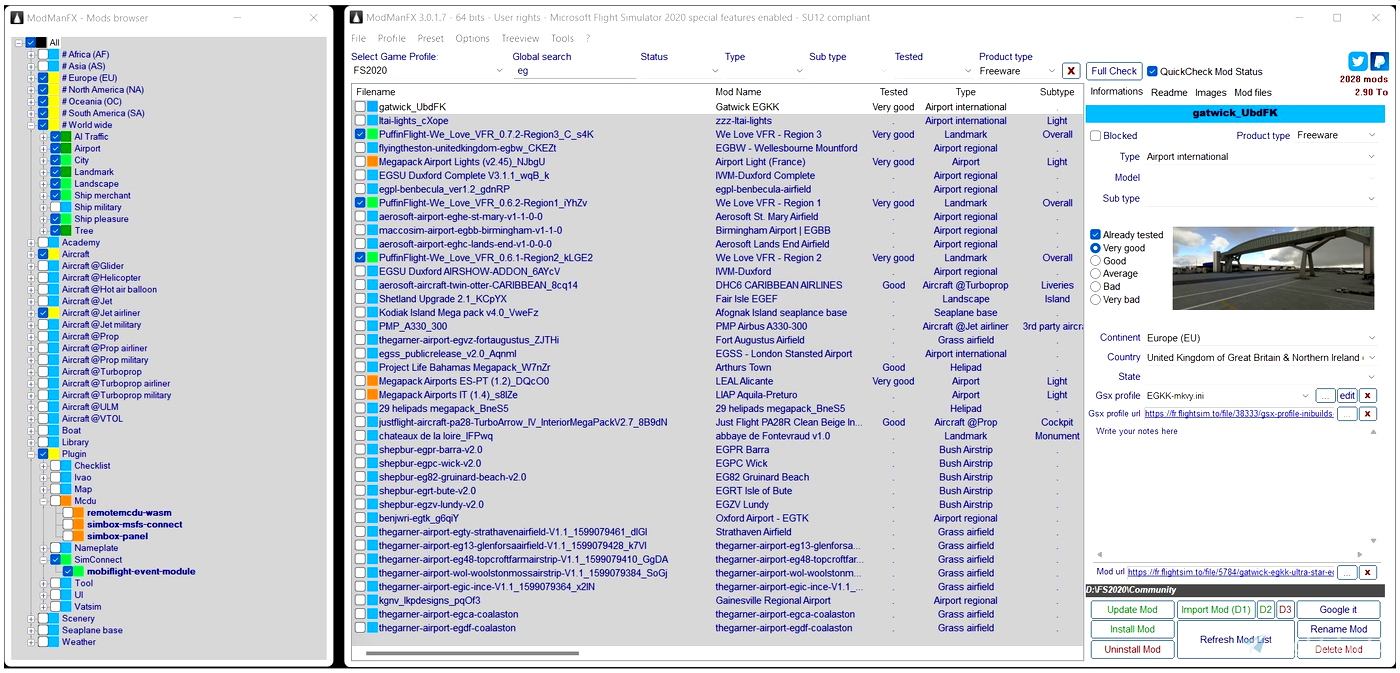This screenshot has height=673, width=1400.
Task: Click the notes area scroll-left arrow
Action: (1098, 555)
